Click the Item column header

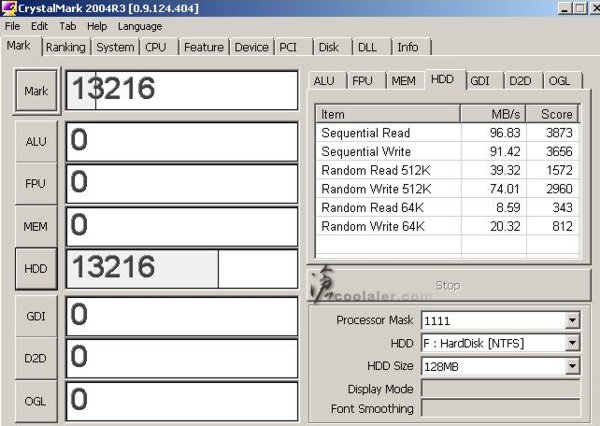pyautogui.click(x=388, y=114)
